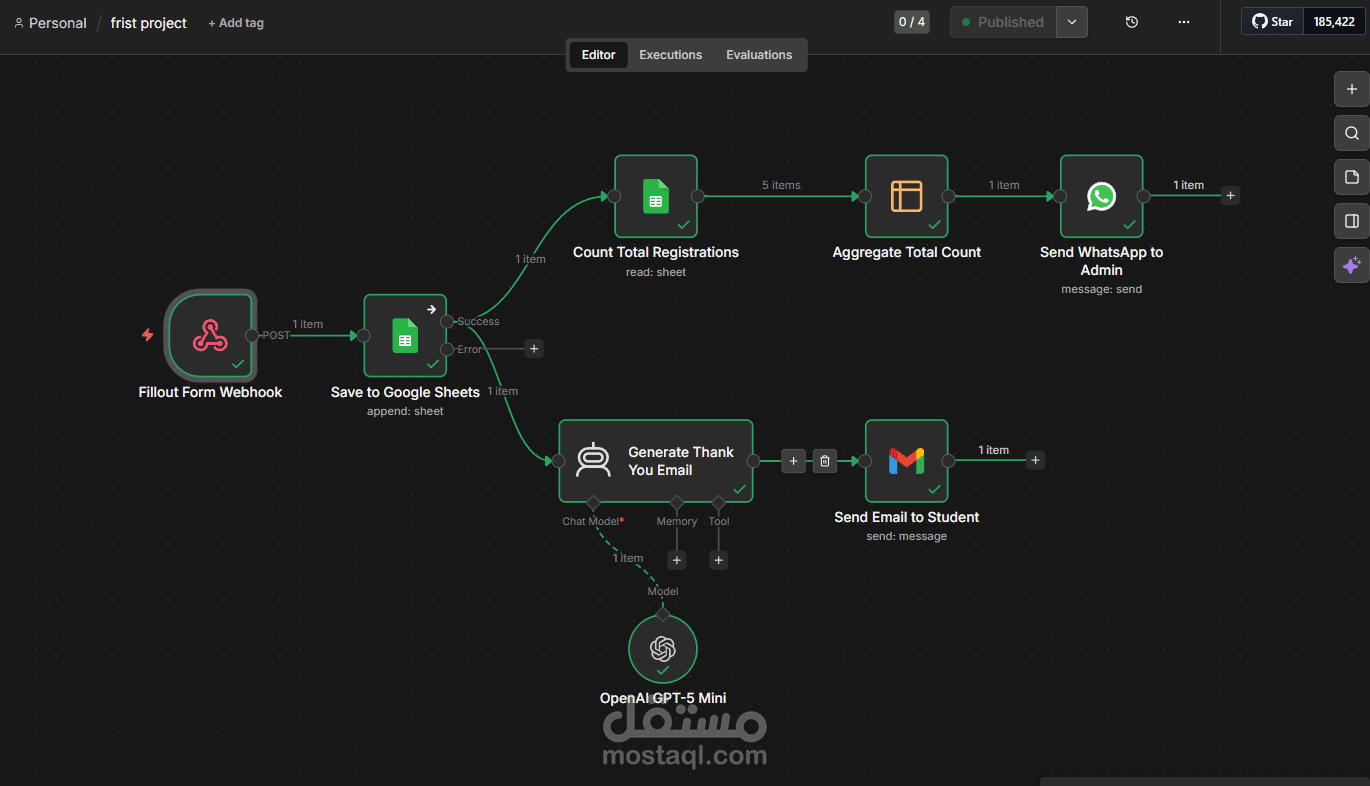Switch to the Executions tab
Screen dimensions: 1370x786
pyautogui.click(x=670, y=55)
